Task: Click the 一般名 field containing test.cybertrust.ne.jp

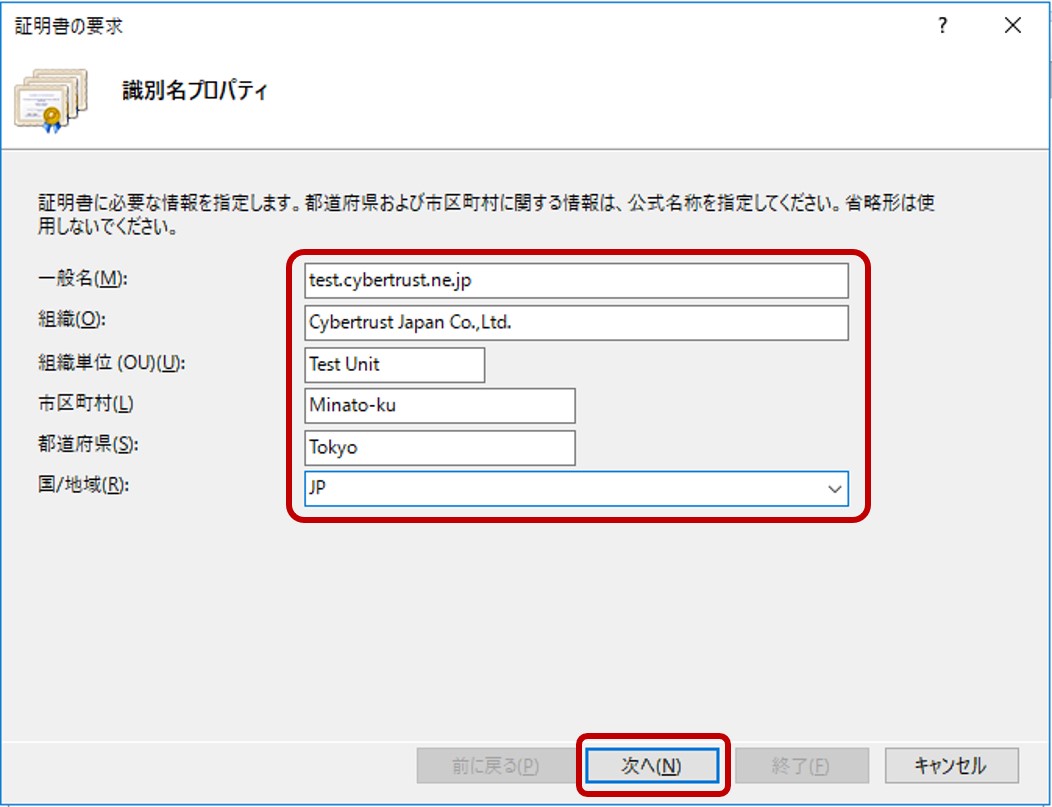Action: (577, 281)
